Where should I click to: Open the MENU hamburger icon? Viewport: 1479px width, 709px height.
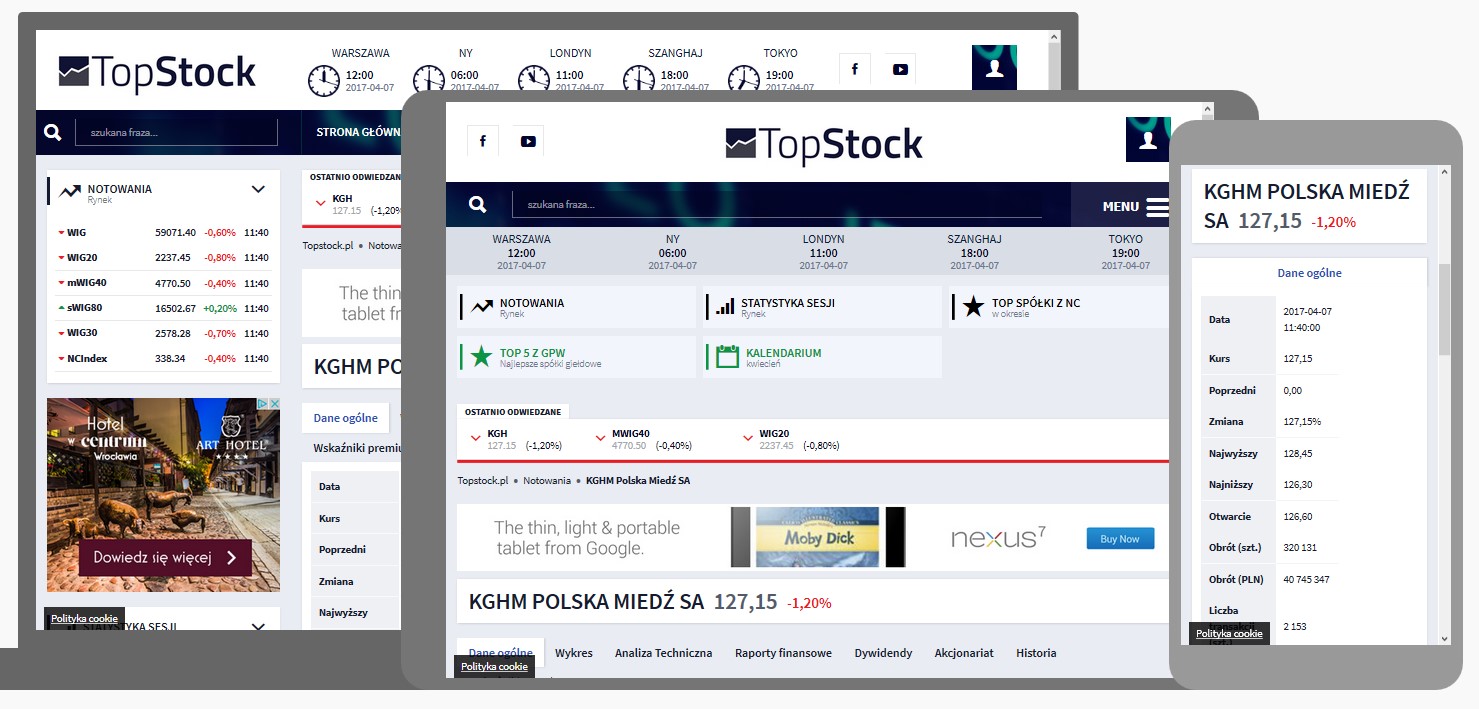(x=1156, y=207)
